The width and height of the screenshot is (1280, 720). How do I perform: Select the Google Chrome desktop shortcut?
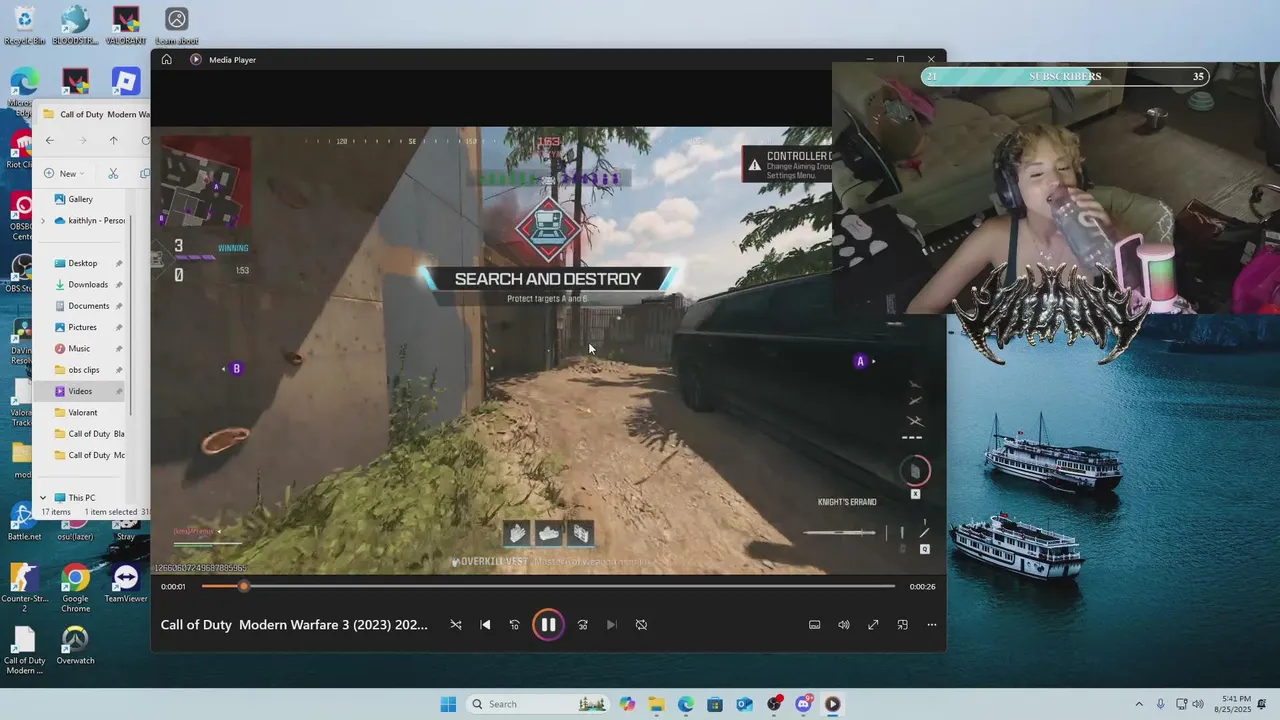tap(75, 587)
